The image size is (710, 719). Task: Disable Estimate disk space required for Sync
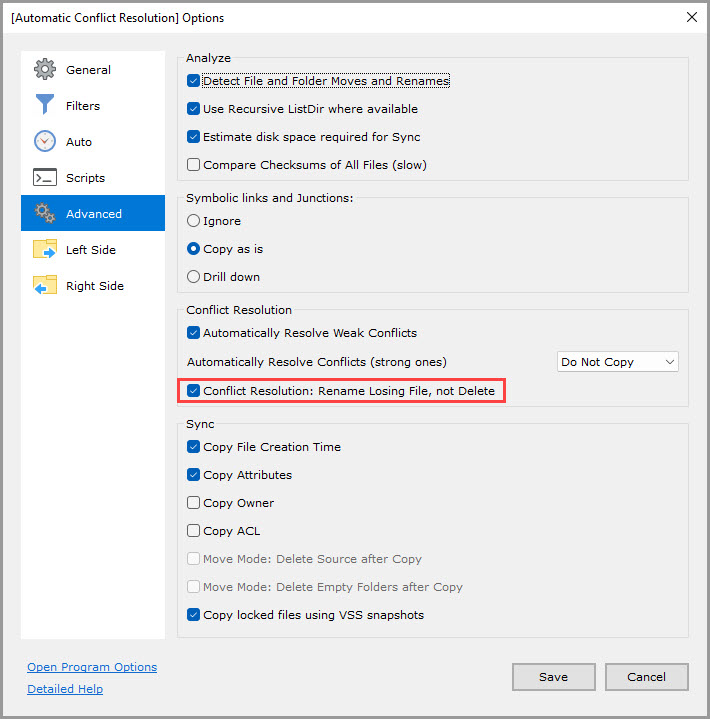tap(193, 137)
